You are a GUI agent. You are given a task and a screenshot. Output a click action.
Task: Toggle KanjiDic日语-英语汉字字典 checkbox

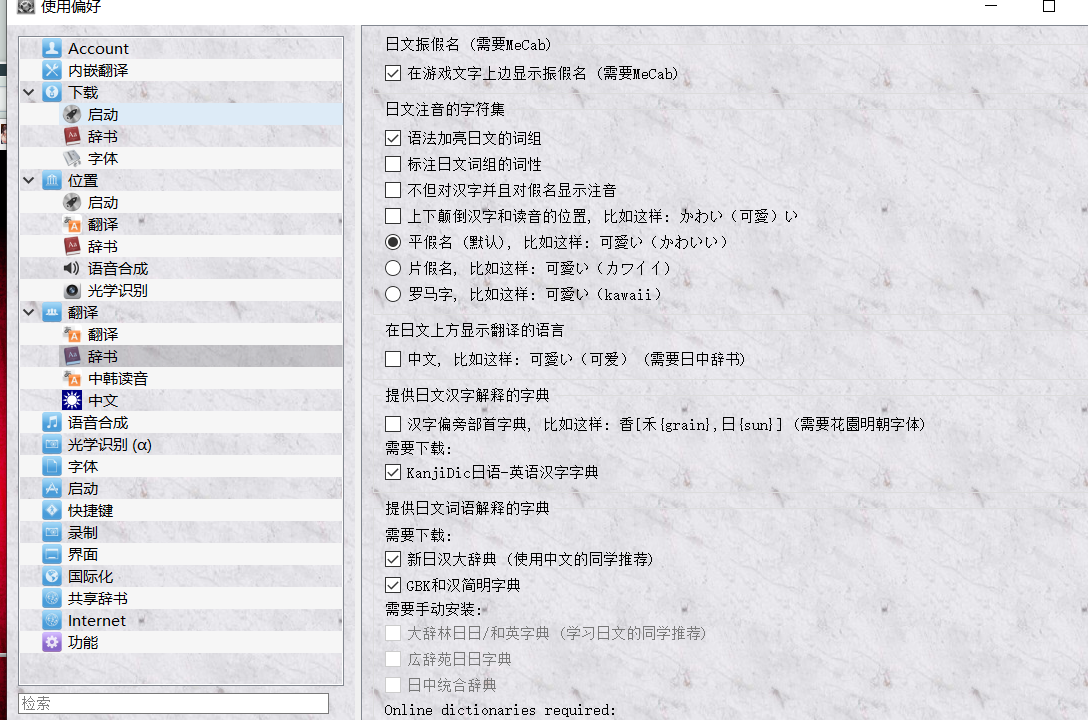tap(393, 472)
